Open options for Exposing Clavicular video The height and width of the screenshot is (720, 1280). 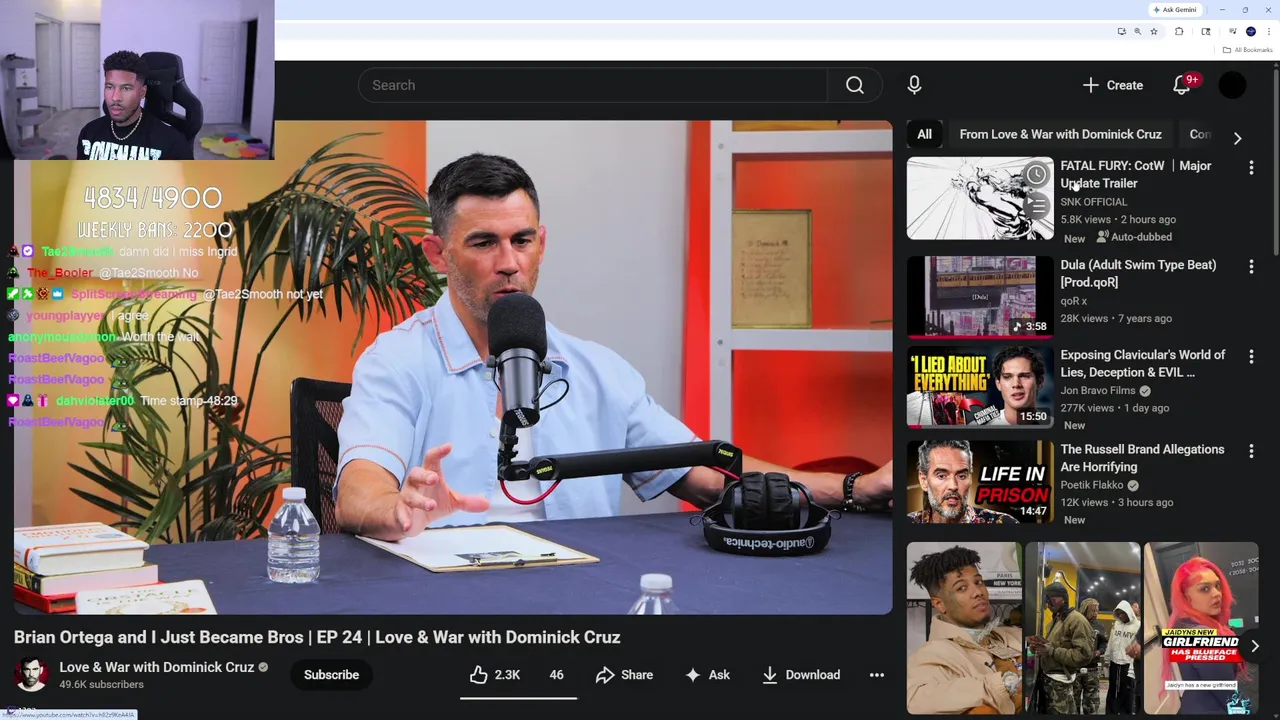(1251, 356)
